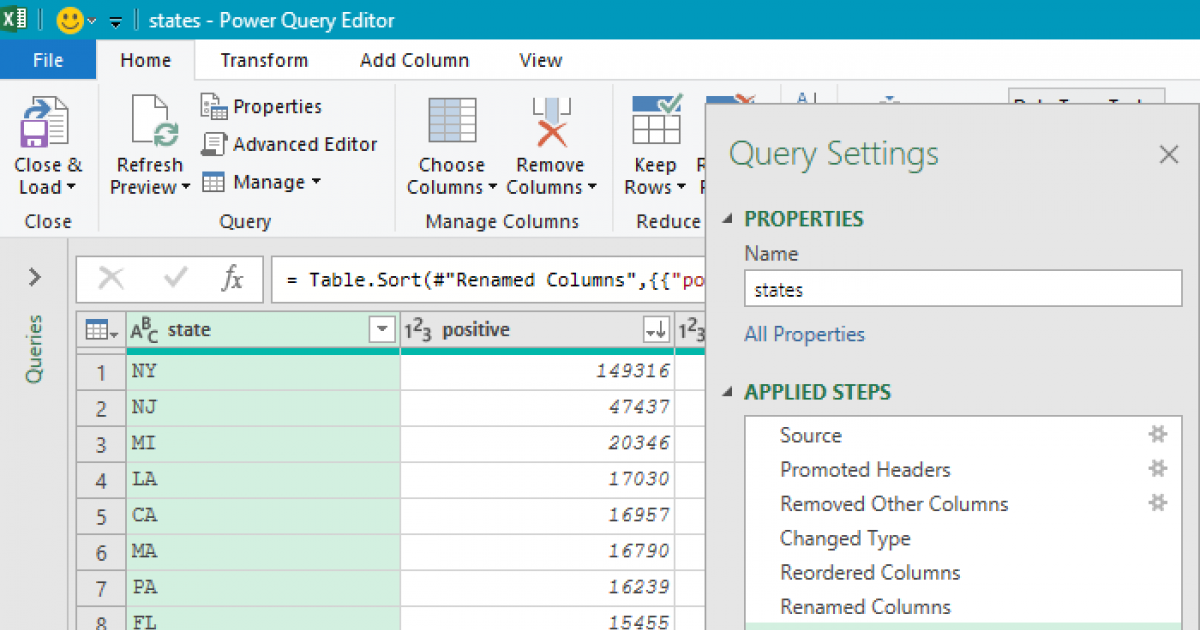Screen dimensions: 1200x630
Task: Open the Add Column ribbon tab
Action: (x=414, y=60)
